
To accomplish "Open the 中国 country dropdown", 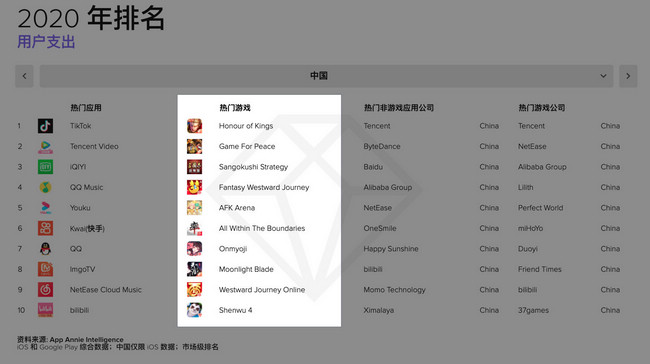I will tap(326, 76).
